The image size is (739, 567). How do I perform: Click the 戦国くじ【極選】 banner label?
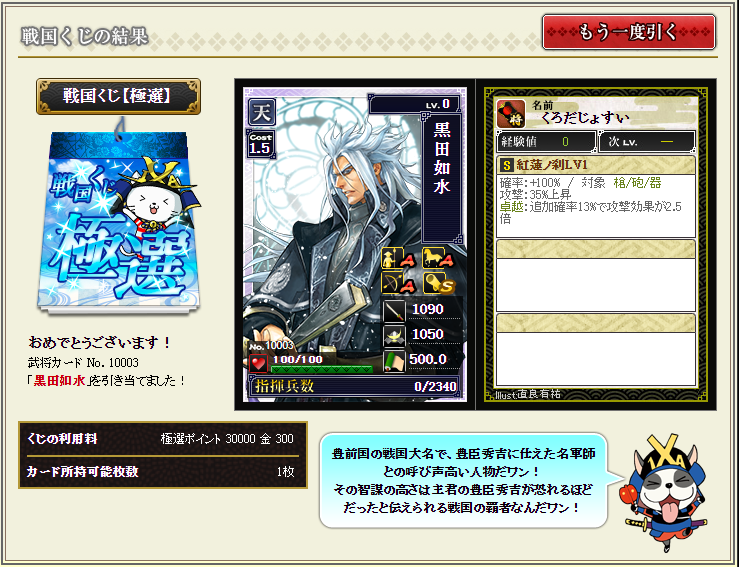[x=118, y=97]
